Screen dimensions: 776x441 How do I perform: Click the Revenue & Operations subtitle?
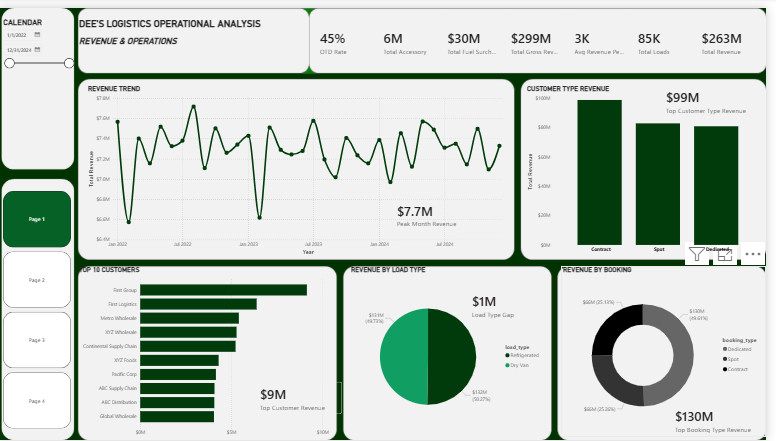pyautogui.click(x=128, y=41)
